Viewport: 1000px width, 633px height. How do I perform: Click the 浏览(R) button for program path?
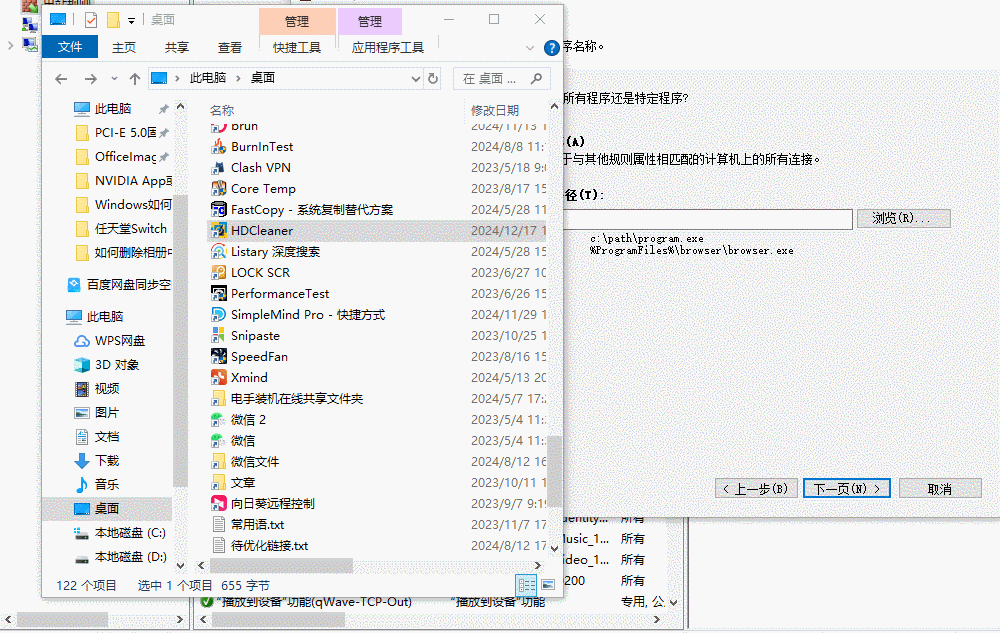903,218
